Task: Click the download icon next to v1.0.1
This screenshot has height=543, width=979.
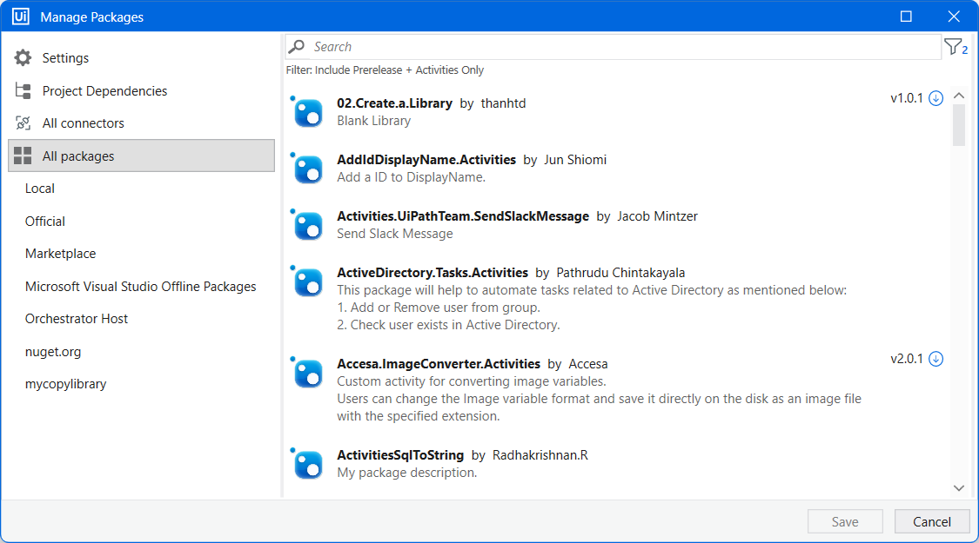Action: click(935, 99)
